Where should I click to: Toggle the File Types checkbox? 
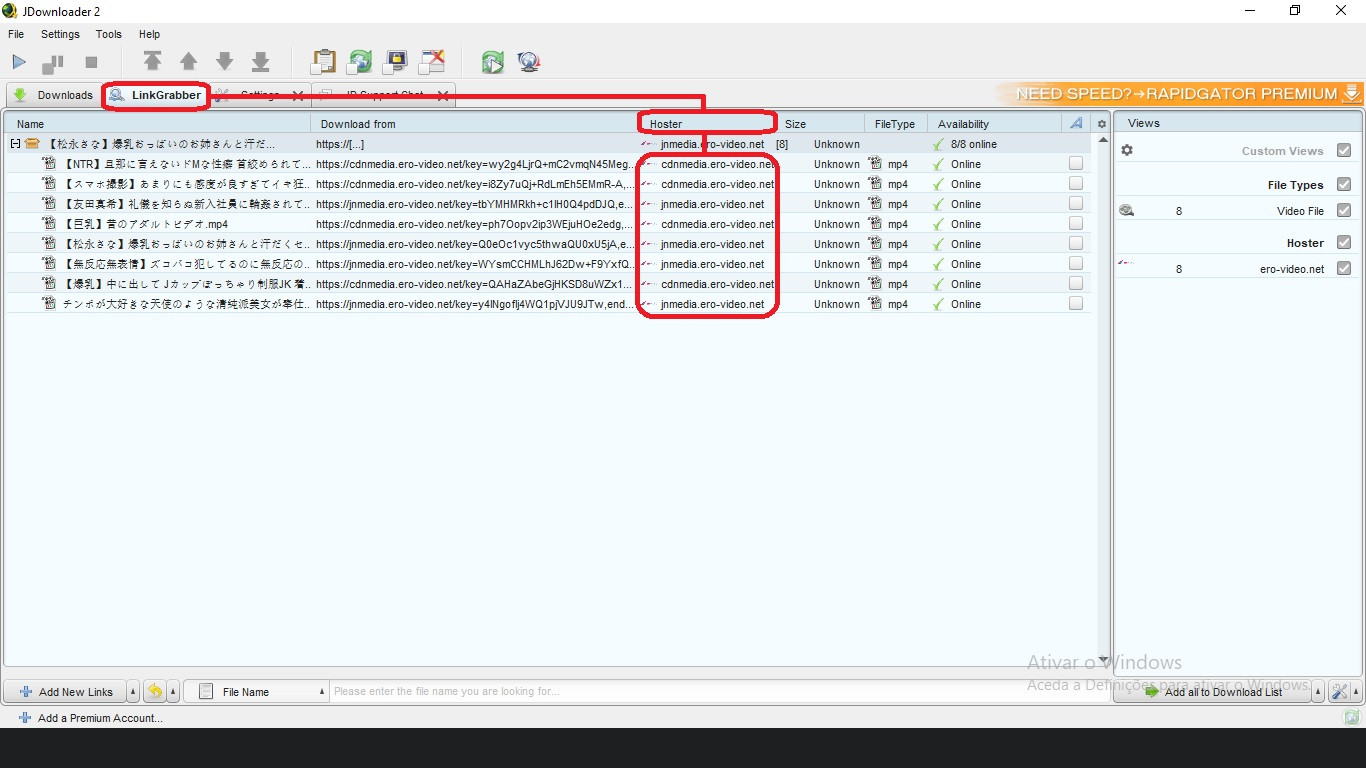pos(1344,185)
